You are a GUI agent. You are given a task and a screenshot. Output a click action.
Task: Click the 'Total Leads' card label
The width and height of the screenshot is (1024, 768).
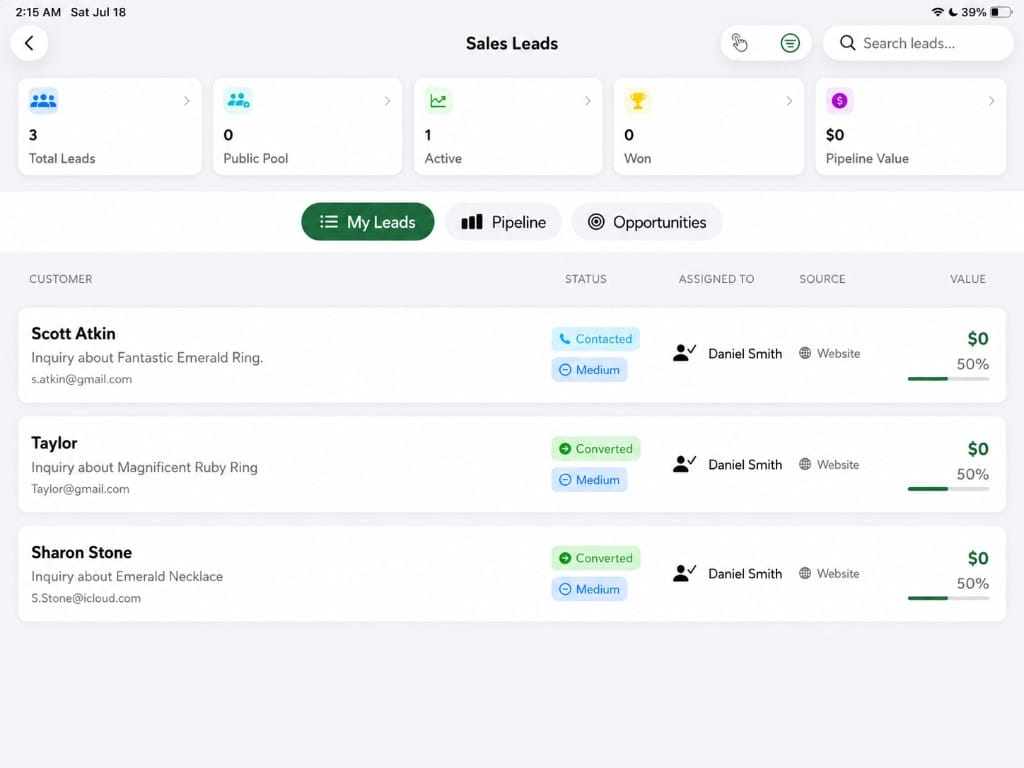62,159
